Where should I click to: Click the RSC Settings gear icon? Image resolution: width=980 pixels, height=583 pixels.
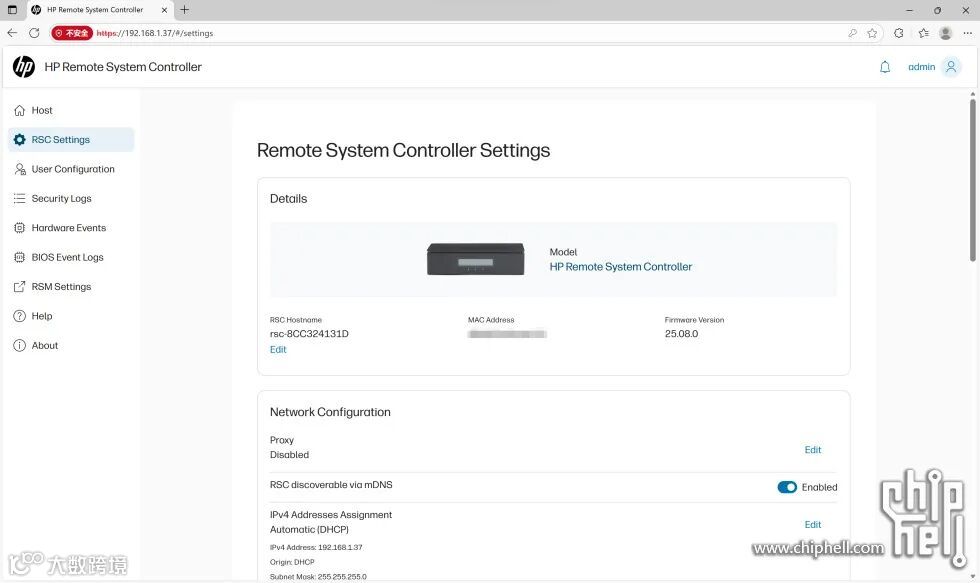pos(19,139)
